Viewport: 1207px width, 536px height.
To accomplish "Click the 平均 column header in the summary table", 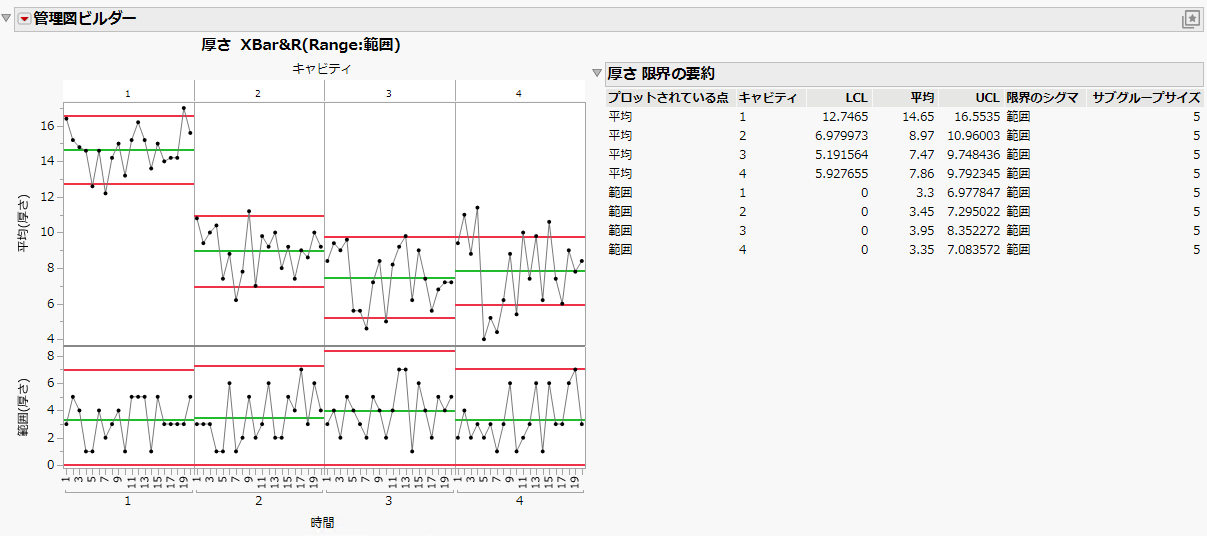I will click(x=922, y=97).
